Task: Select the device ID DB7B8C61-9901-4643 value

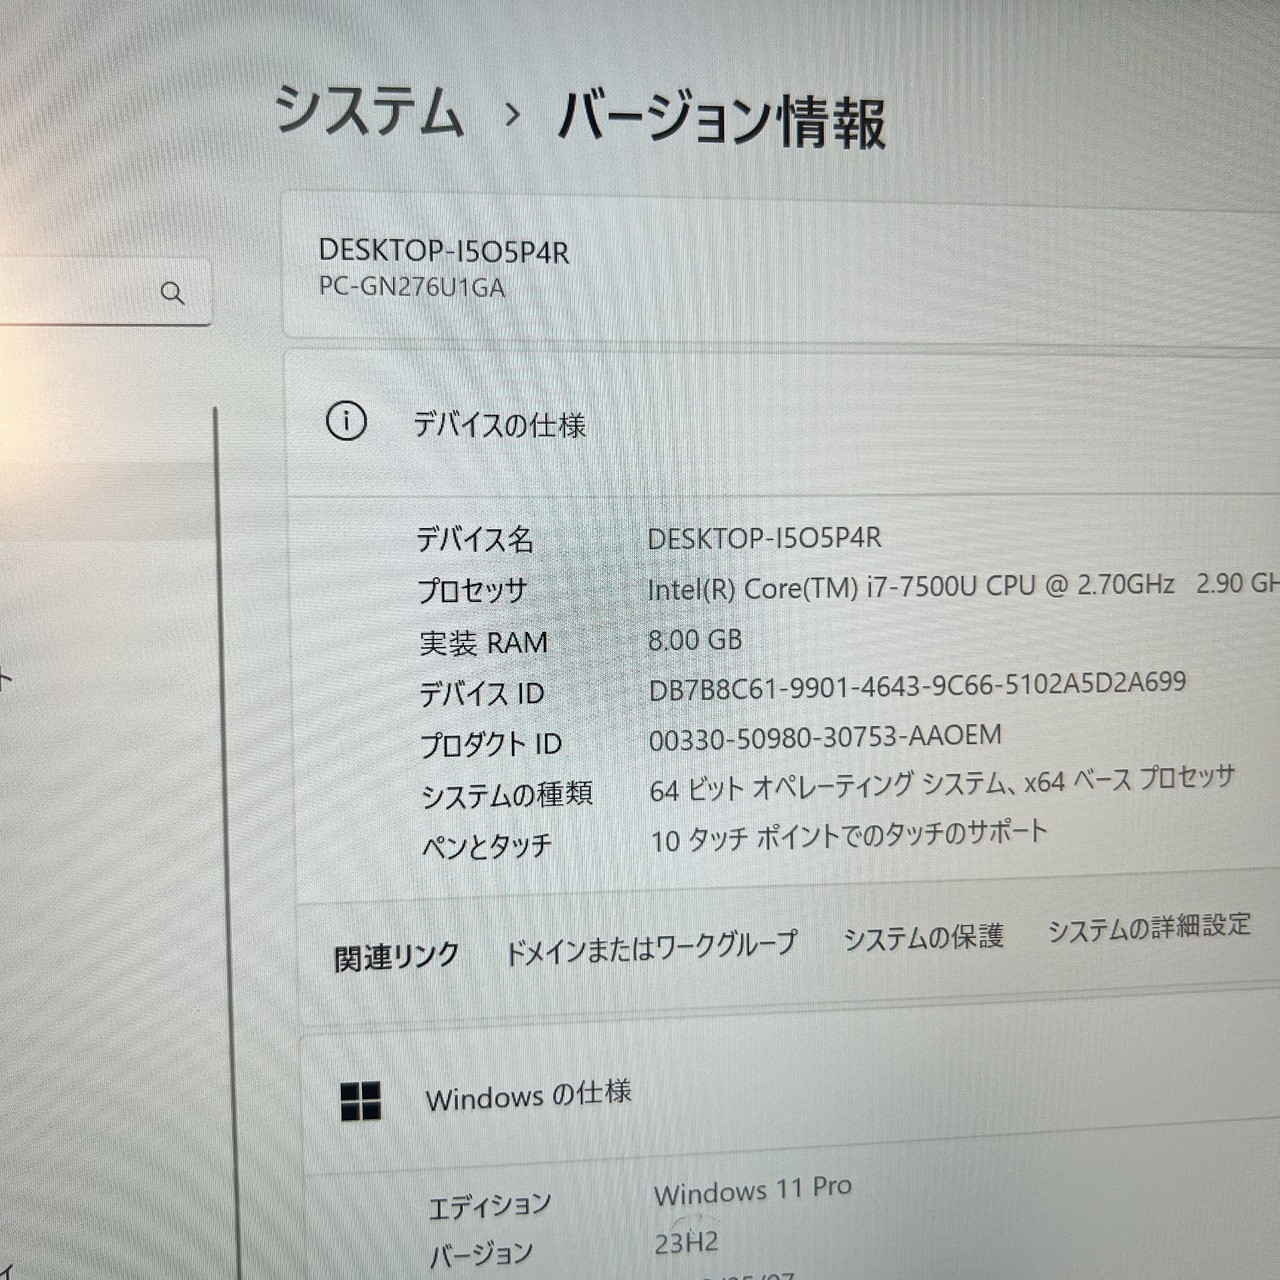Action: point(917,686)
